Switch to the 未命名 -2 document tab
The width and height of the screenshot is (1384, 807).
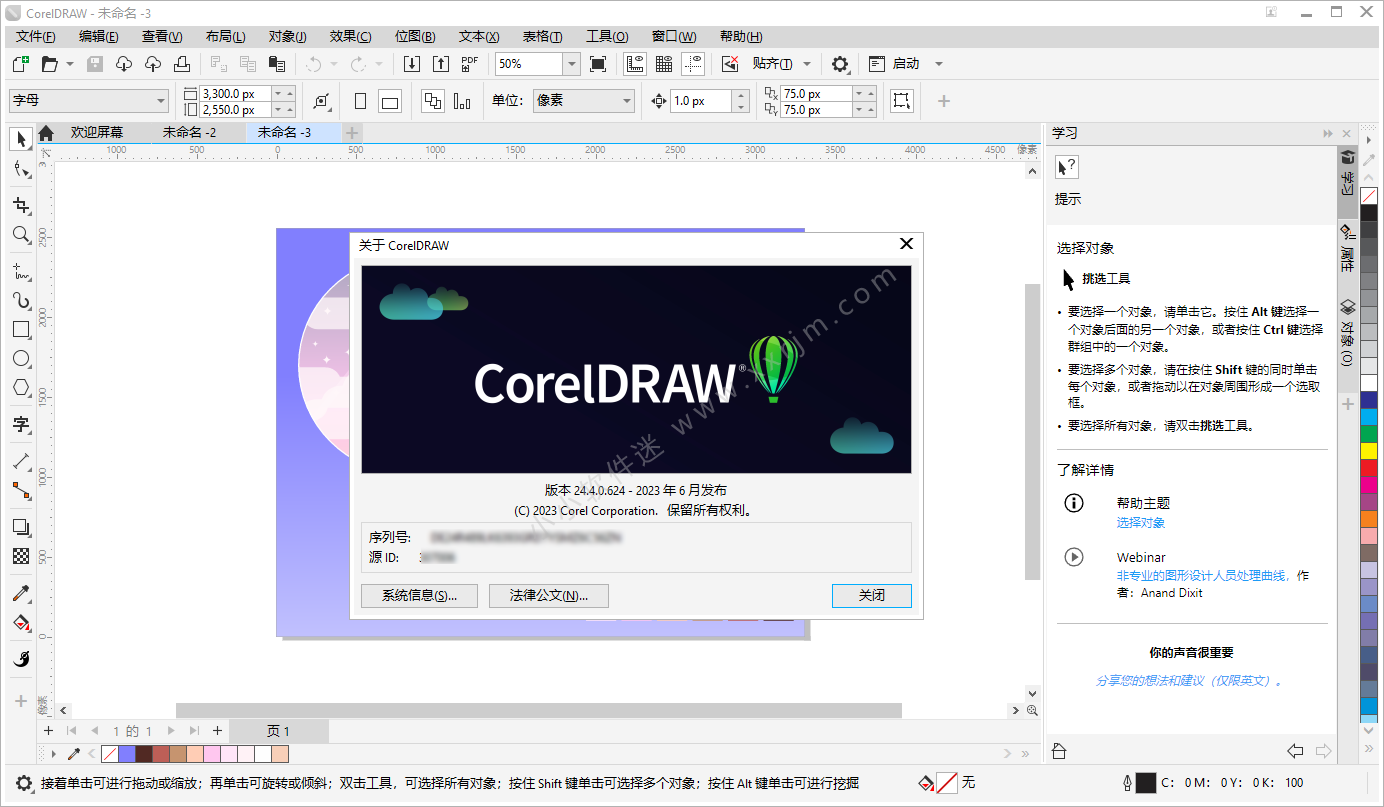[190, 133]
